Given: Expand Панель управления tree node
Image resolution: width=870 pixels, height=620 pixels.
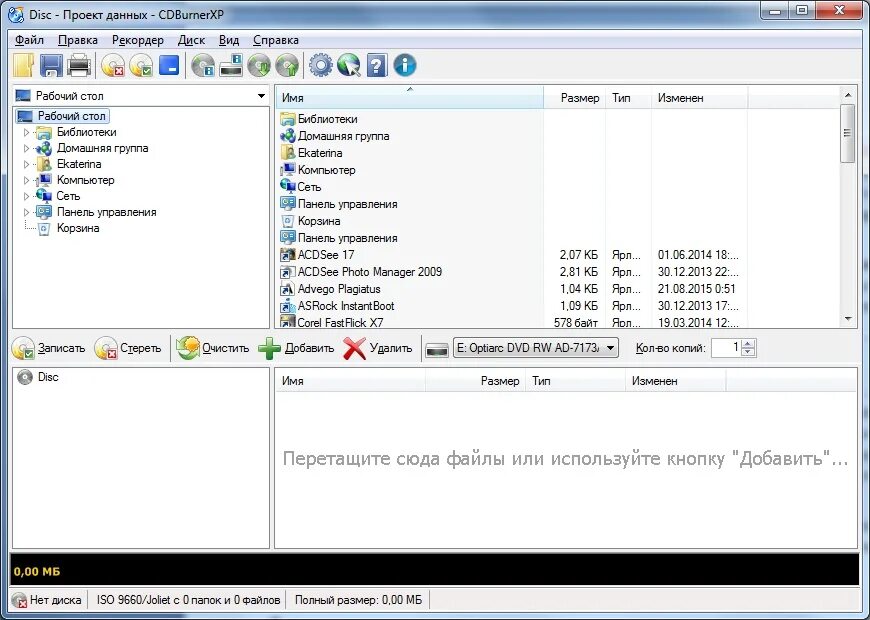Looking at the screenshot, I should coord(26,213).
